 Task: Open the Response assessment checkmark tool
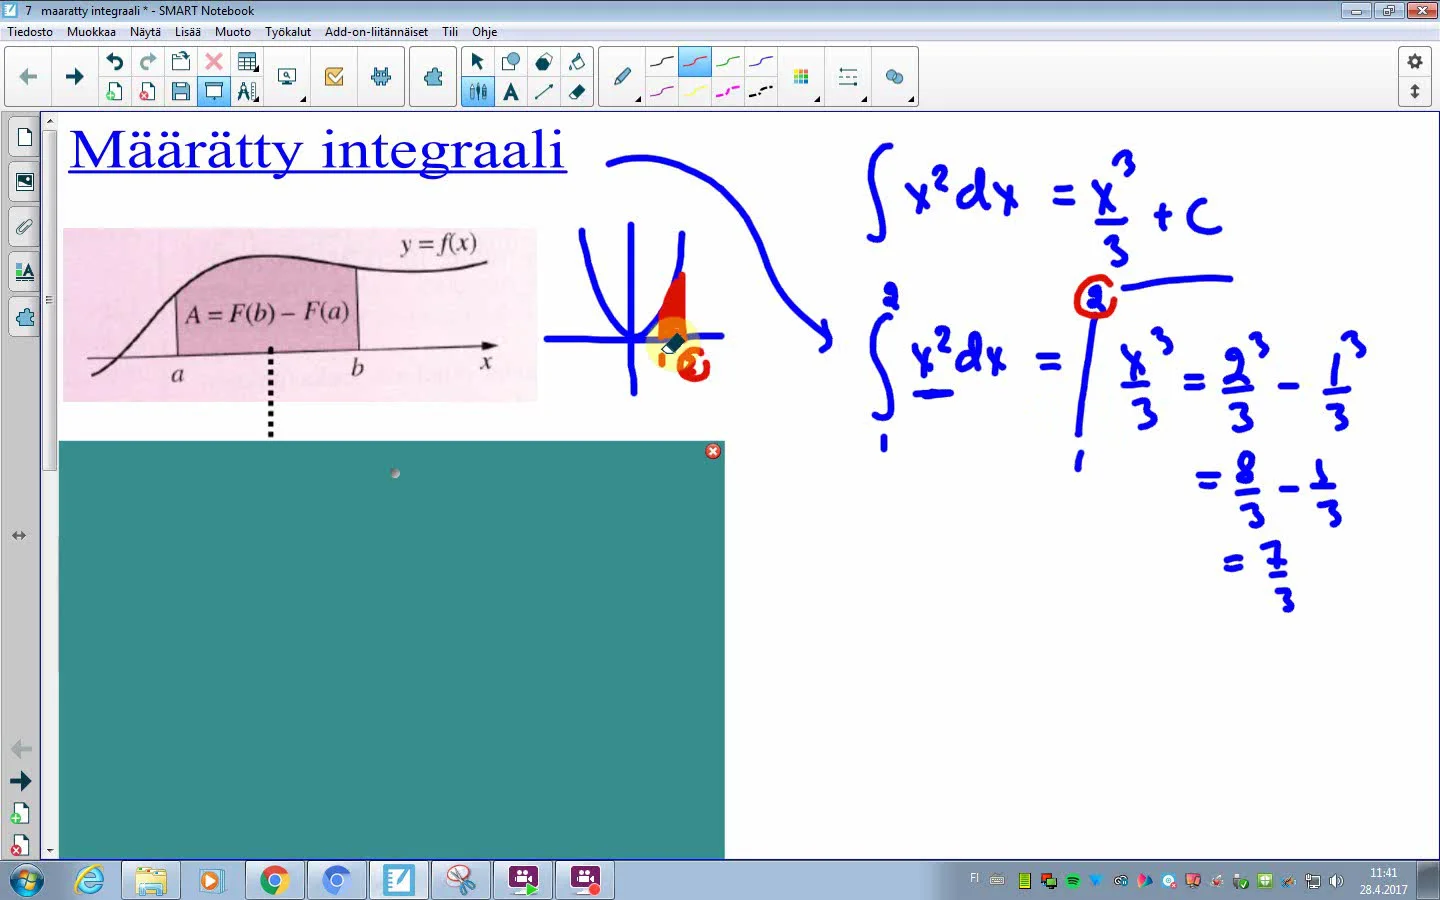coord(334,77)
